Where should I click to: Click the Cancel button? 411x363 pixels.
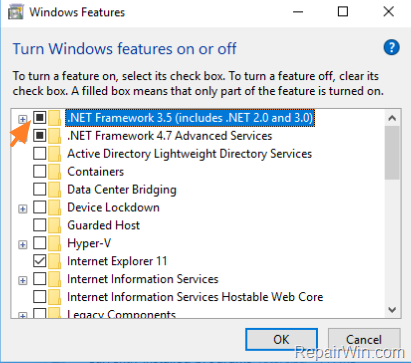click(364, 340)
